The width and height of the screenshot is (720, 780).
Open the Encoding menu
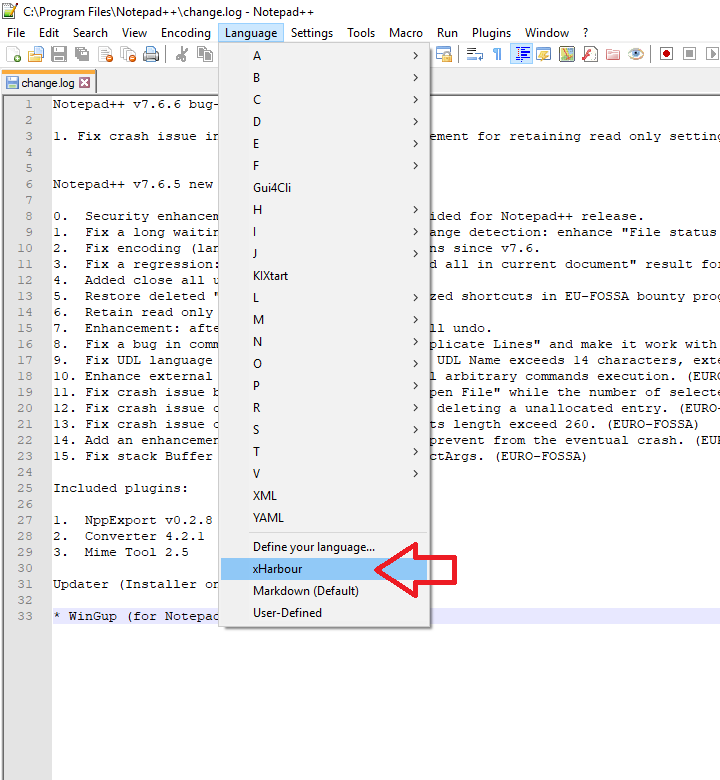[186, 33]
